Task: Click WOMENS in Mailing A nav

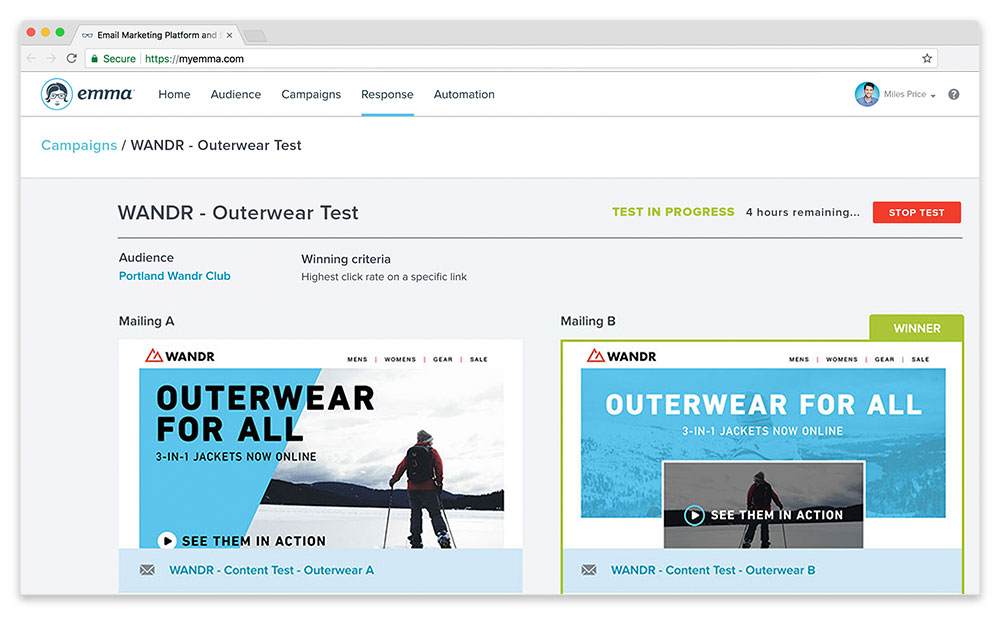Action: 400,359
